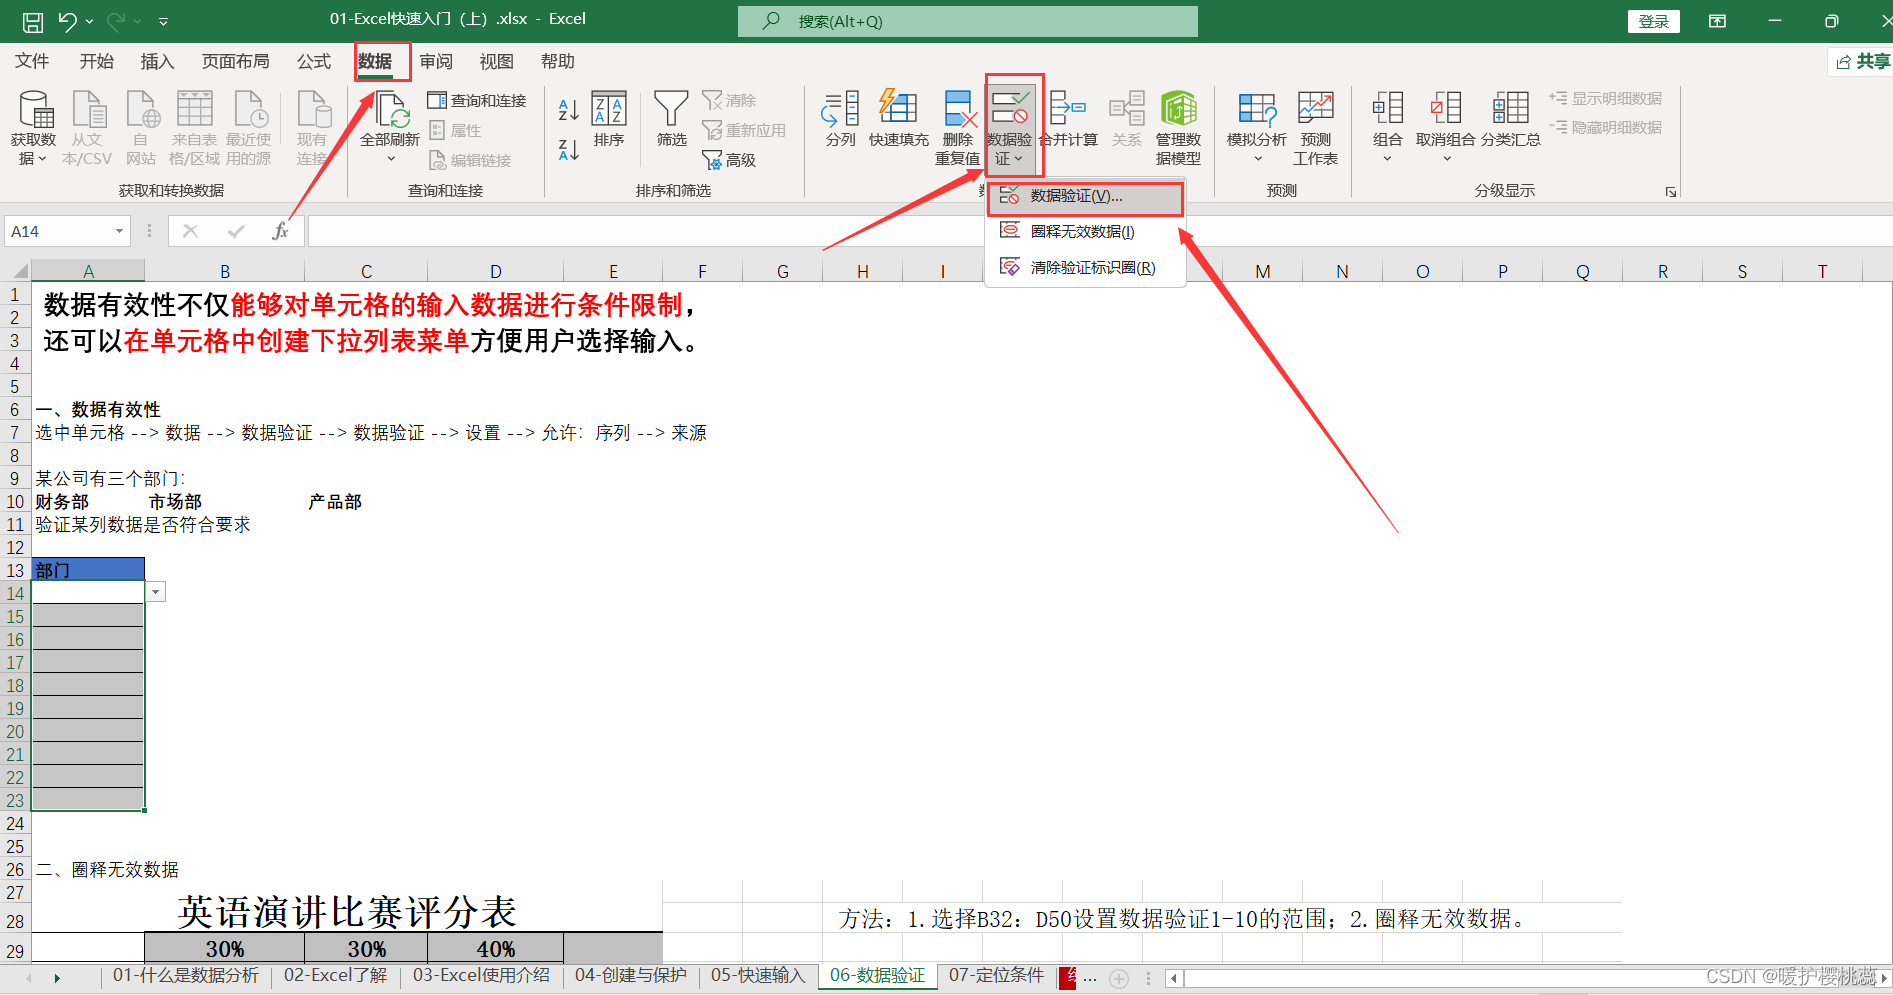Switch to the Formulas (公式) tab
The image size is (1893, 995).
pos(314,62)
